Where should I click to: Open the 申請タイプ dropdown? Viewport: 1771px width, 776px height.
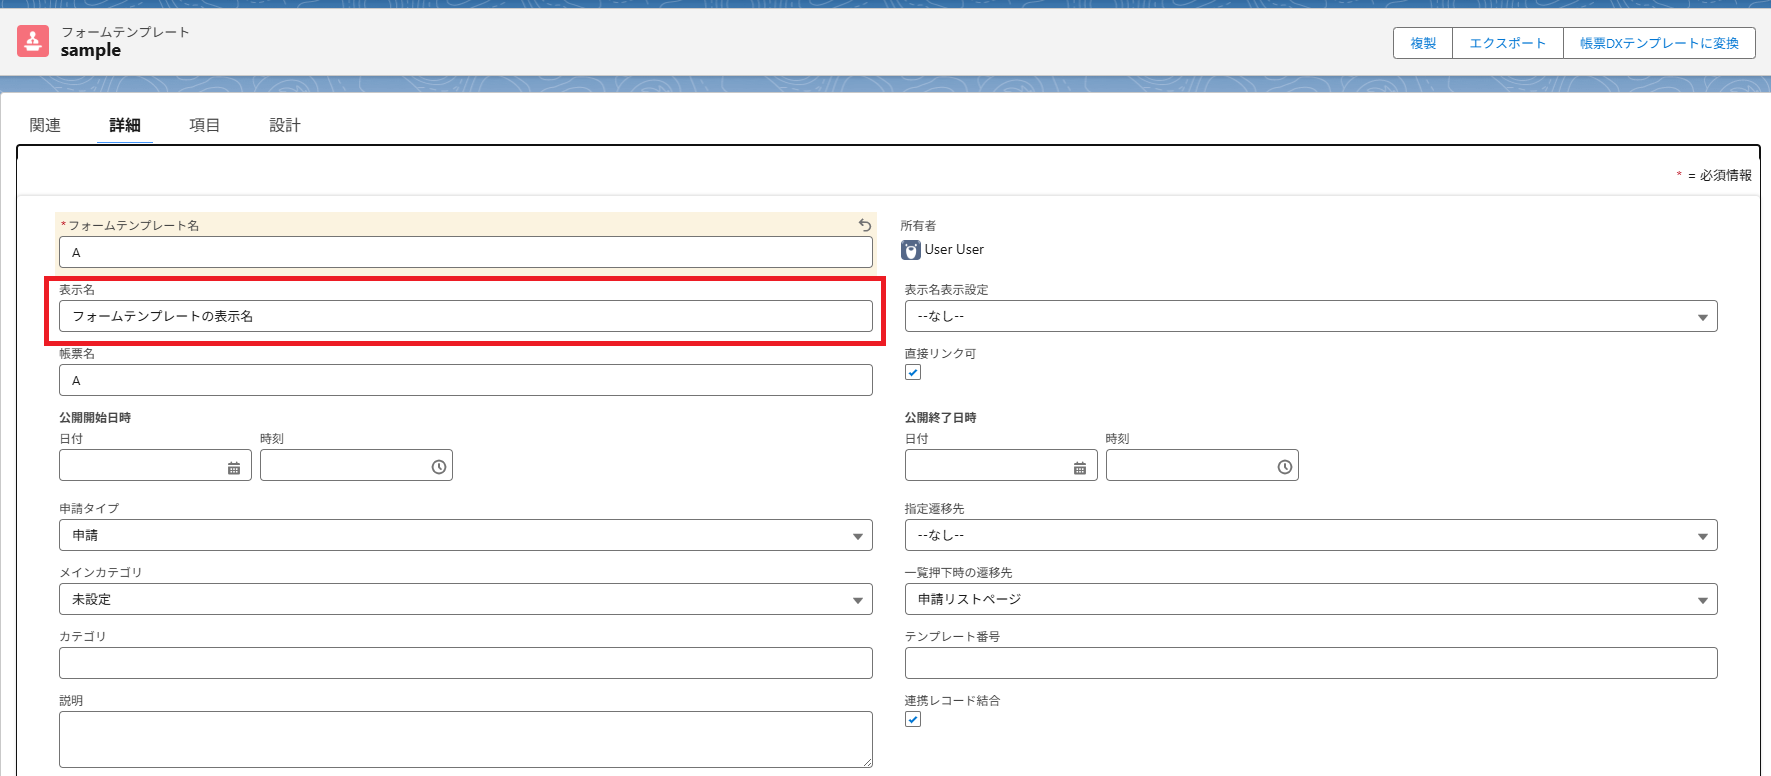465,535
